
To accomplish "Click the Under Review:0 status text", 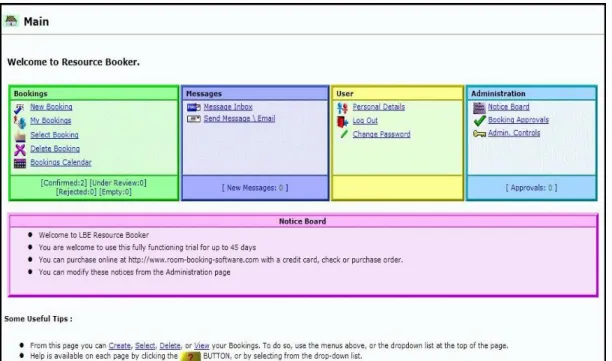I will (x=118, y=183).
